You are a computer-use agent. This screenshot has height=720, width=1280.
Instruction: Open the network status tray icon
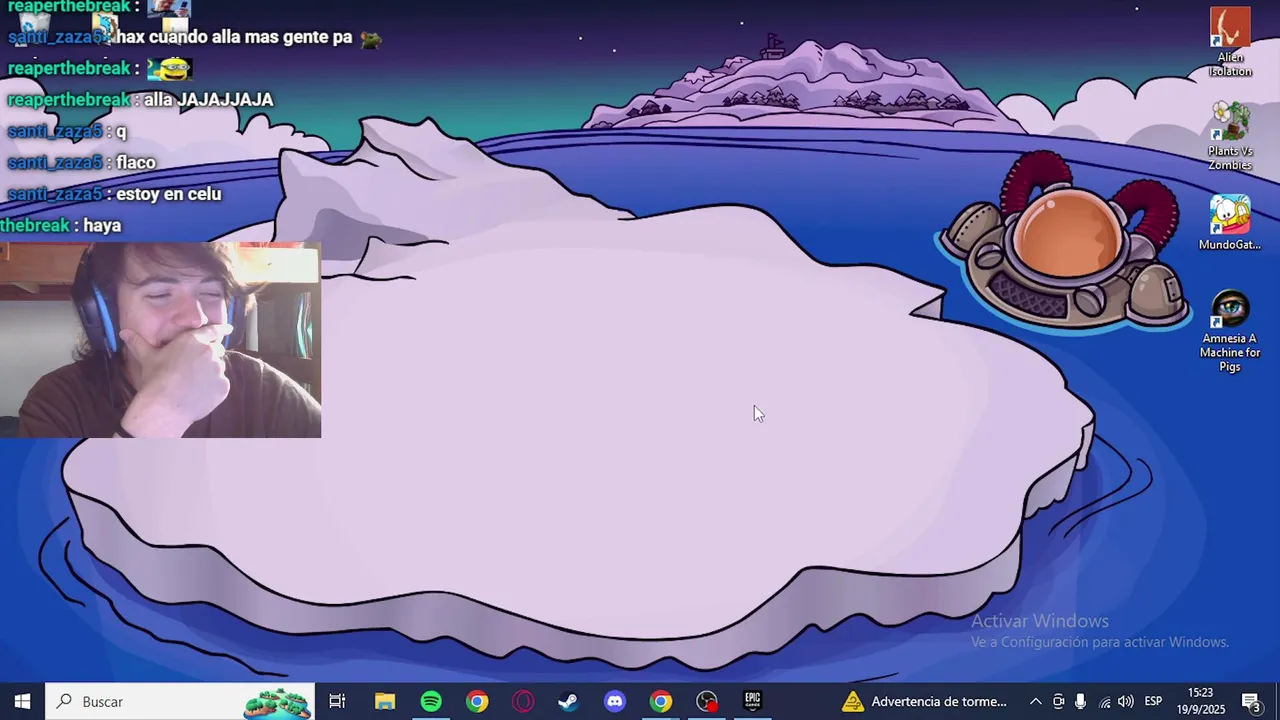click(1104, 701)
